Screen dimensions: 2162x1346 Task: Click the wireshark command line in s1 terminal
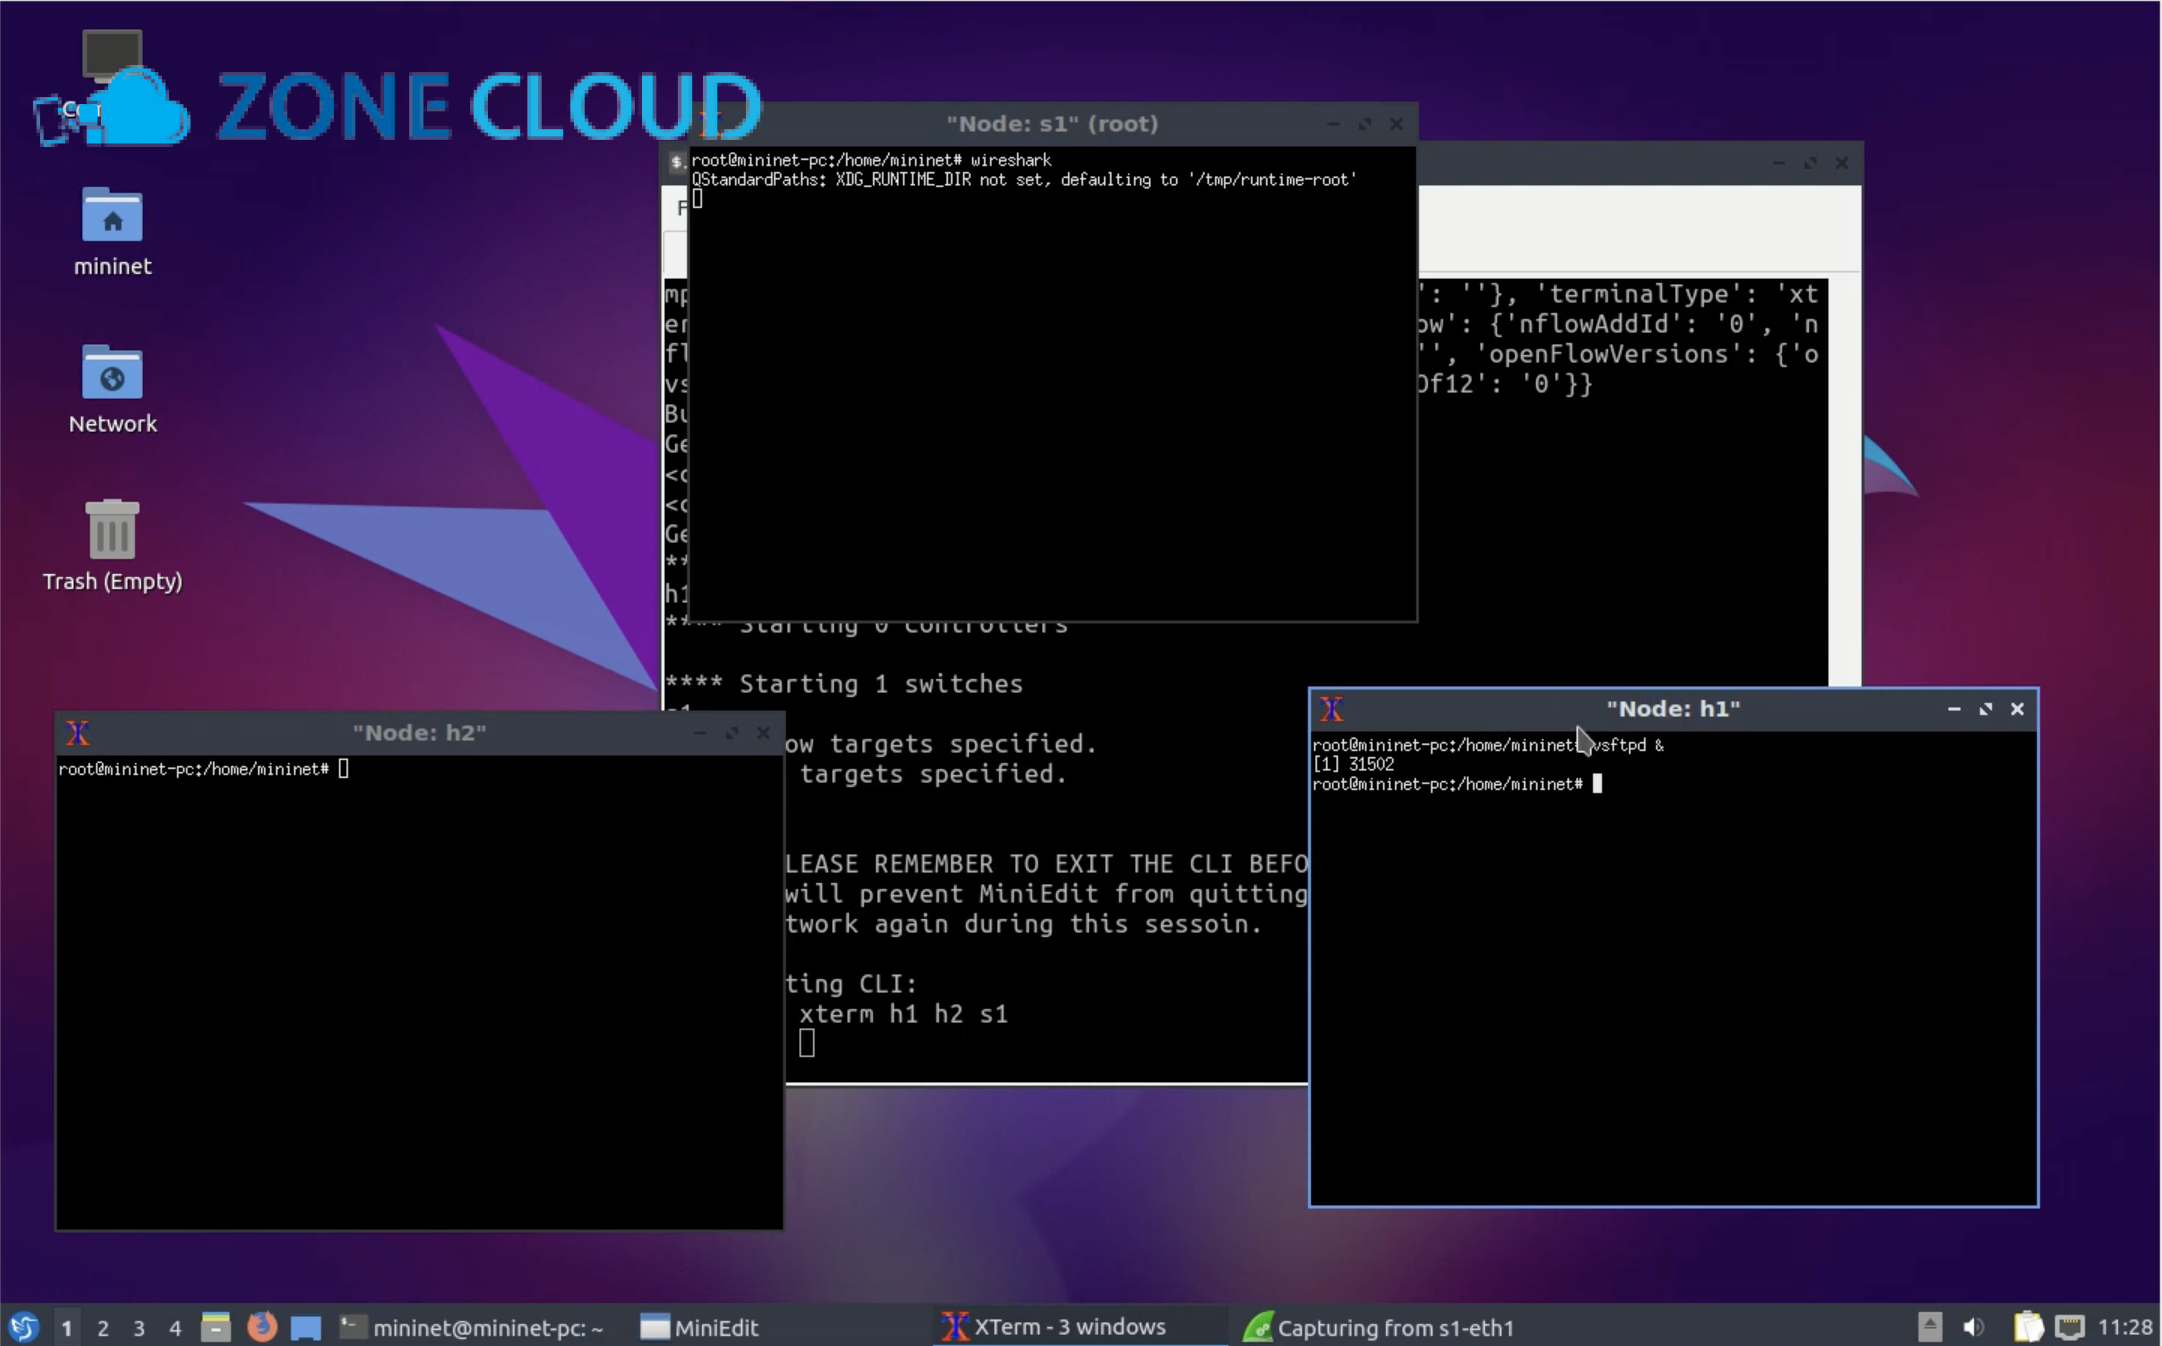(x=872, y=160)
